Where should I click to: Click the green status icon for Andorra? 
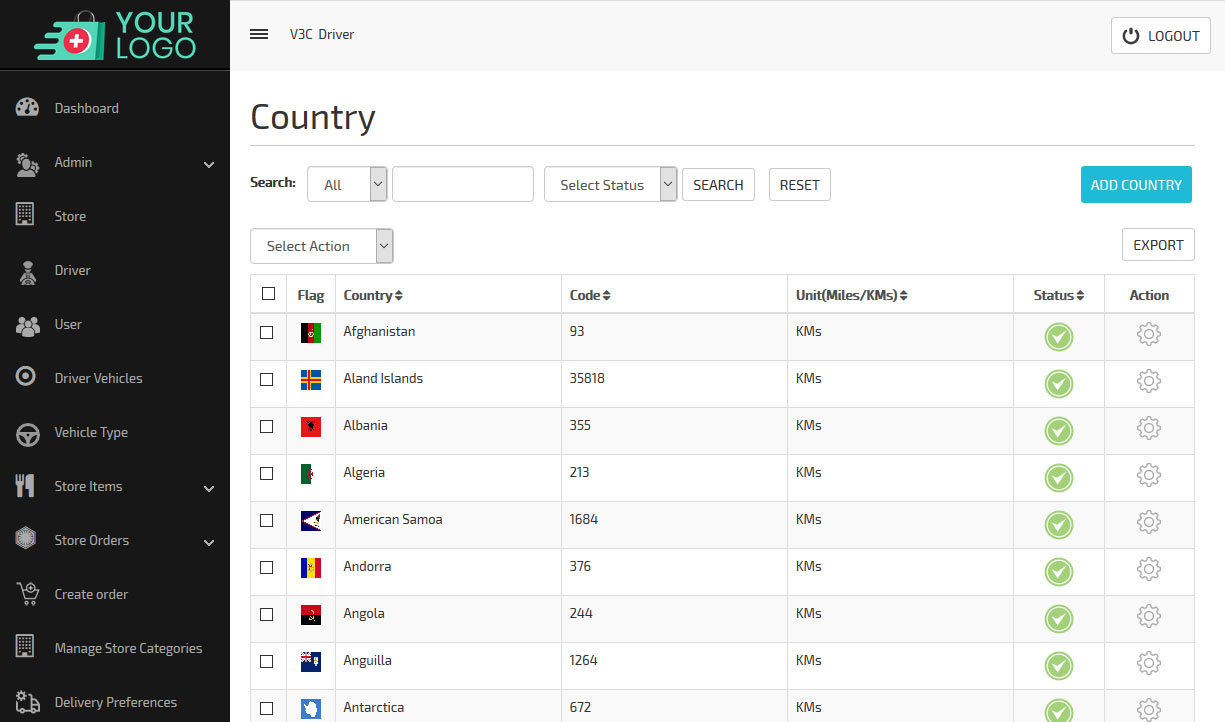pos(1059,572)
